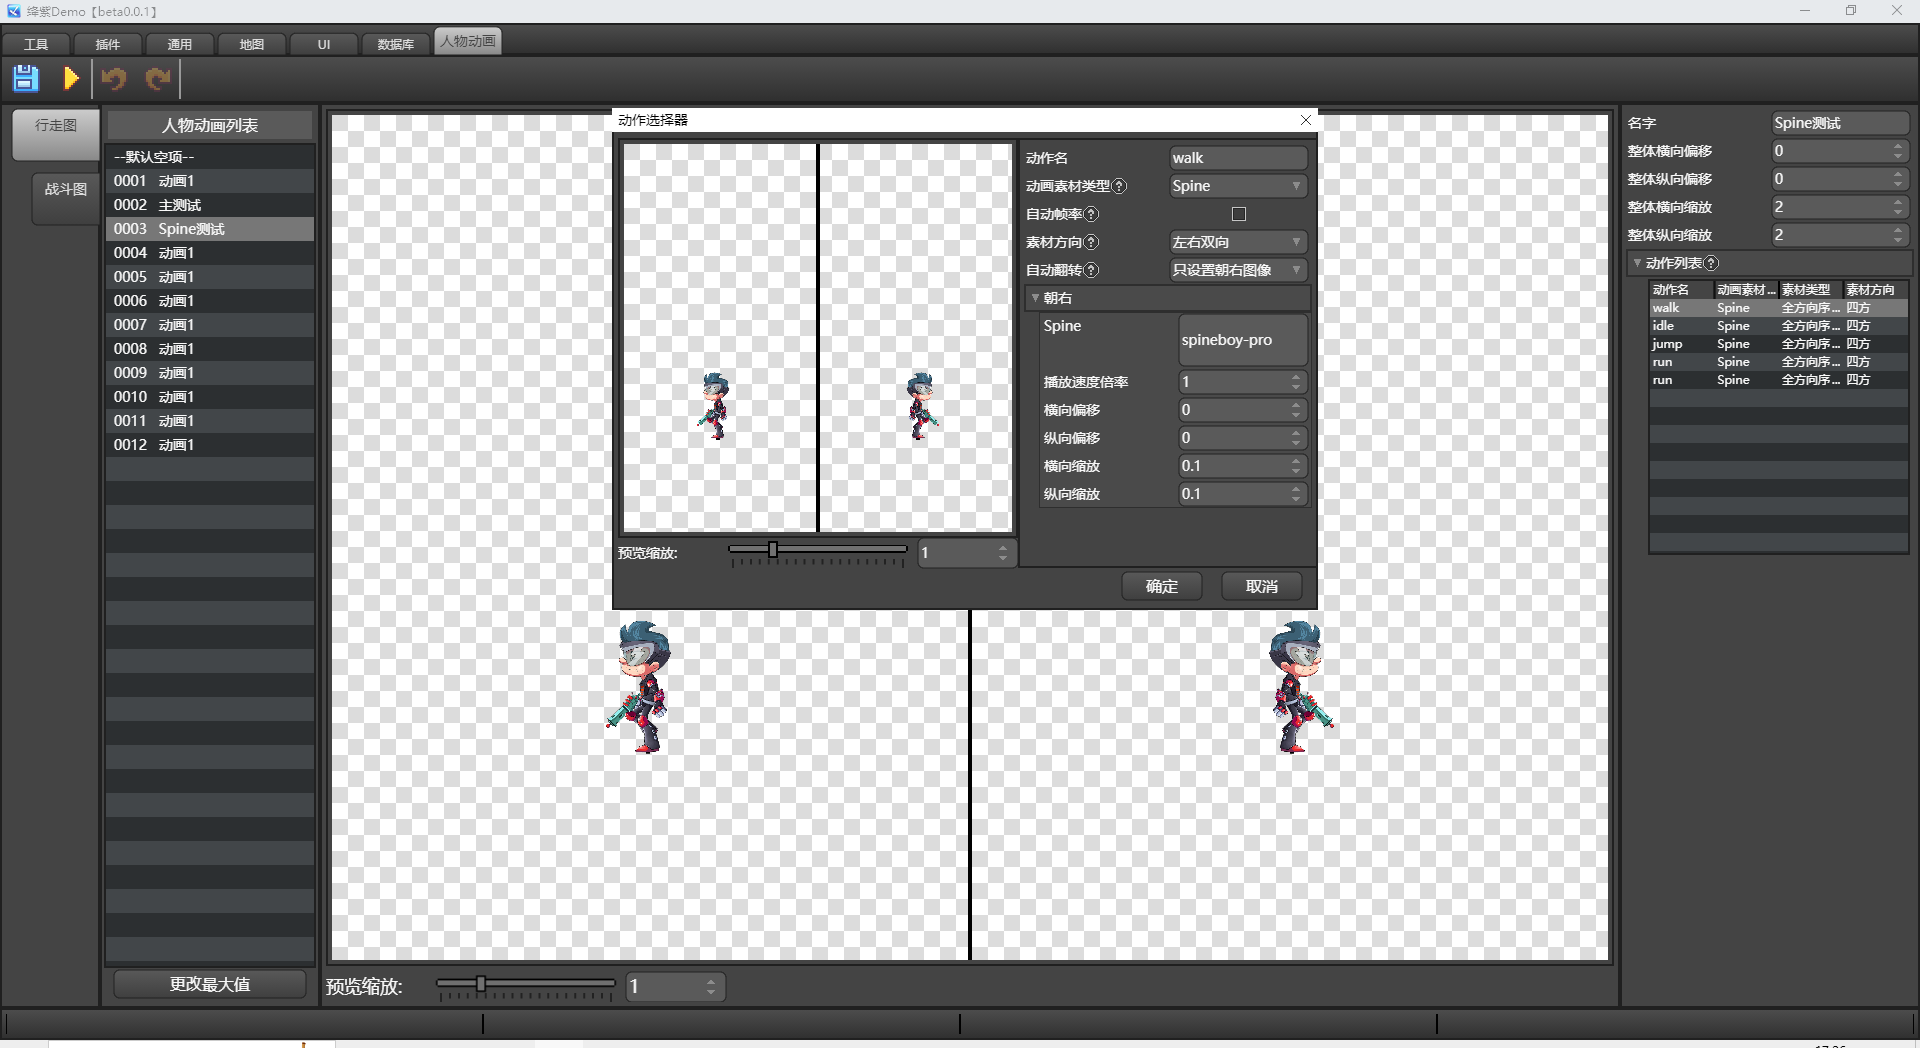
Task: Collapse the 朝右 section
Action: pos(1035,298)
